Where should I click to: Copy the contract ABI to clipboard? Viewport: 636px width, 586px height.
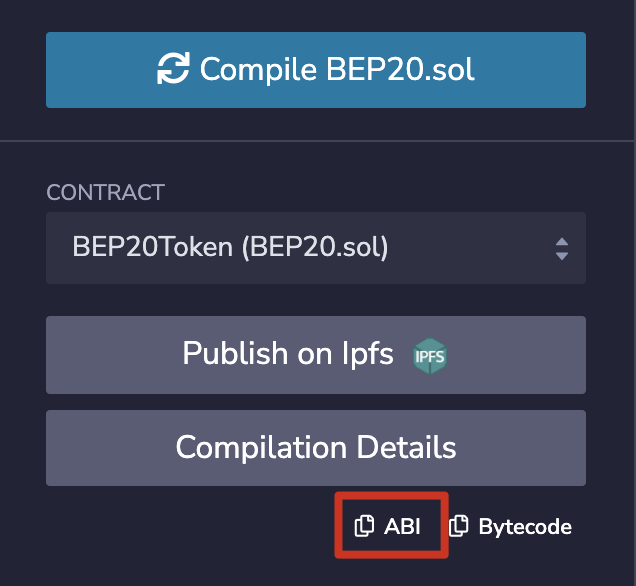pyautogui.click(x=389, y=526)
